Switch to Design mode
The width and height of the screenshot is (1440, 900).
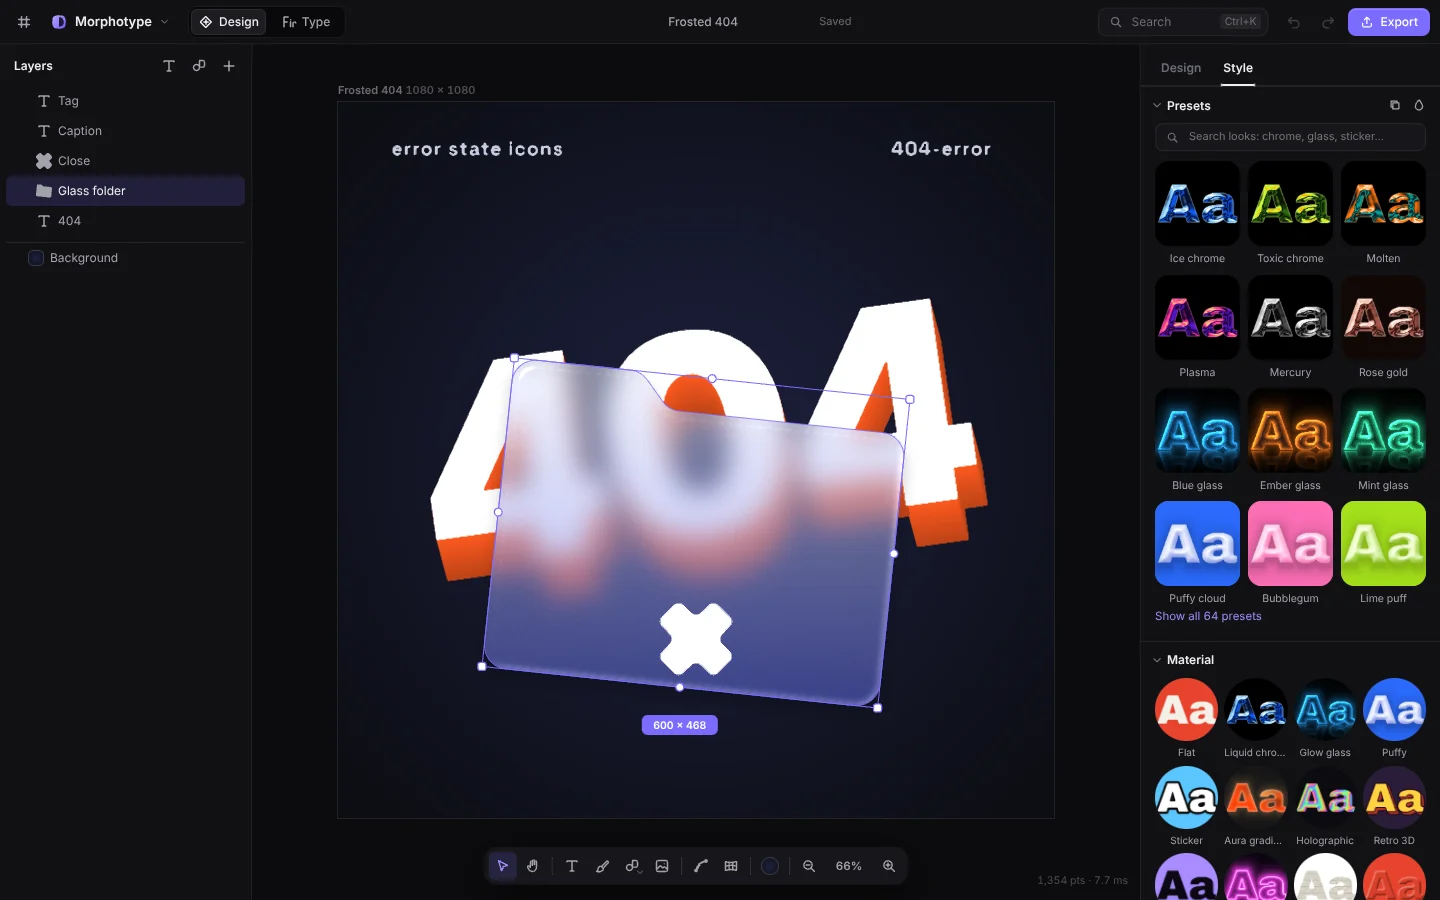pyautogui.click(x=229, y=22)
